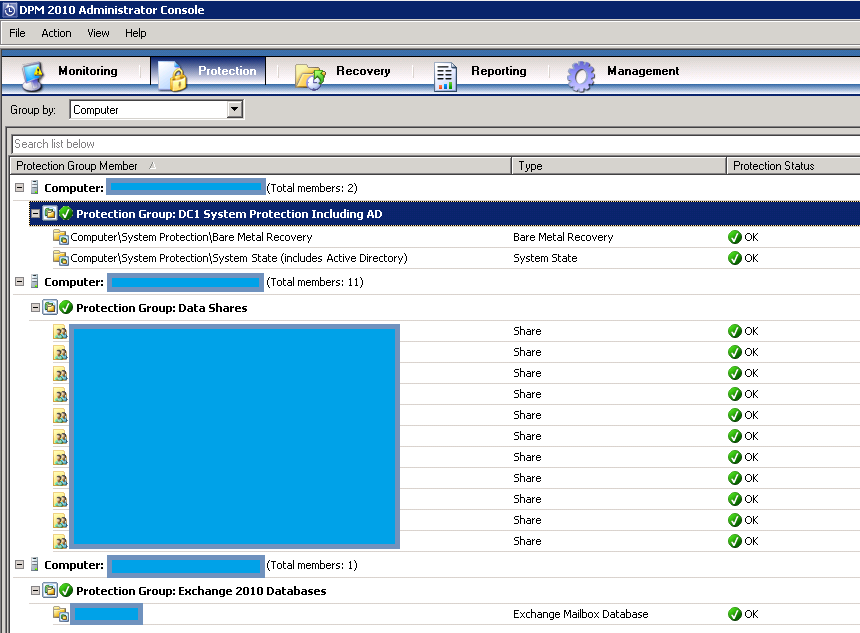Open the Help menu
Viewport: 860px width, 633px height.
pos(135,33)
